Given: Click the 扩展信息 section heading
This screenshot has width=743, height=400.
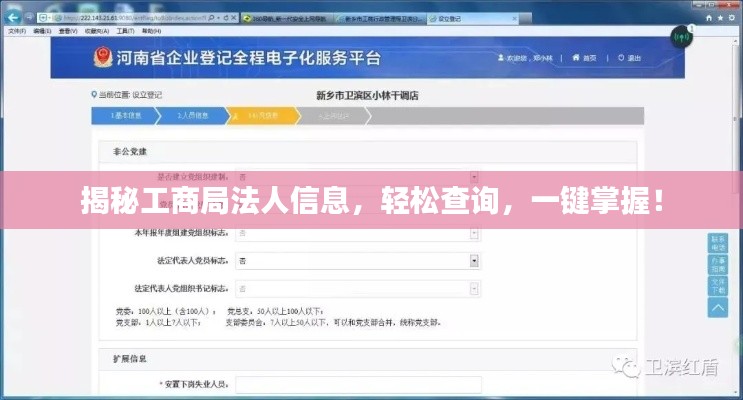Looking at the screenshot, I should click(130, 359).
